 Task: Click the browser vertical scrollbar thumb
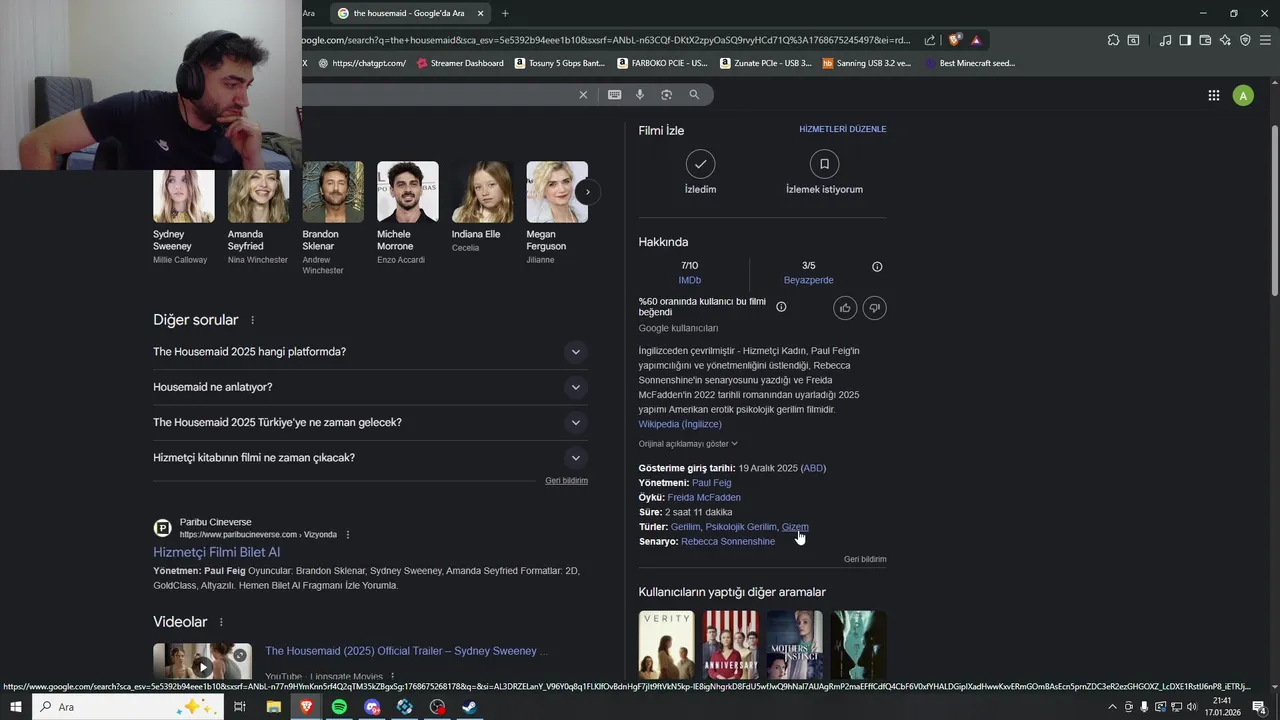pyautogui.click(x=1274, y=210)
